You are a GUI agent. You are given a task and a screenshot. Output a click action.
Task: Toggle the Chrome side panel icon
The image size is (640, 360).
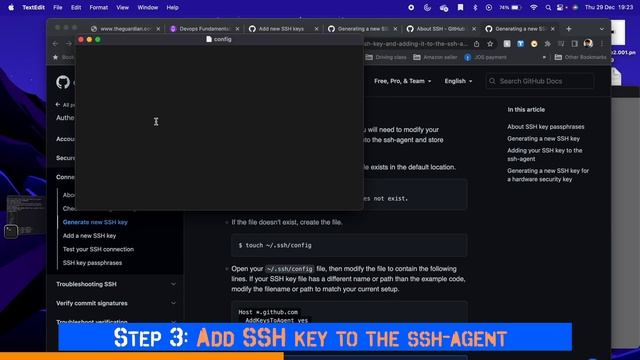click(x=574, y=44)
